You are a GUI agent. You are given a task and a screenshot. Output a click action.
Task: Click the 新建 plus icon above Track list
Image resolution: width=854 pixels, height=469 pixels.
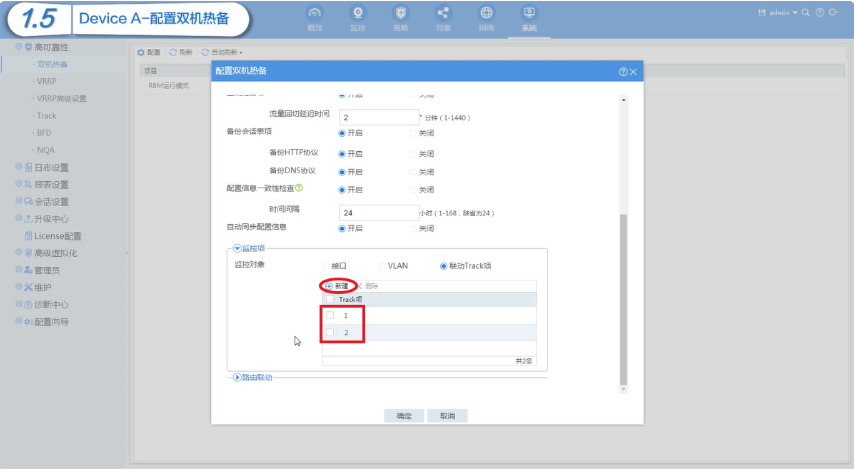(x=328, y=286)
